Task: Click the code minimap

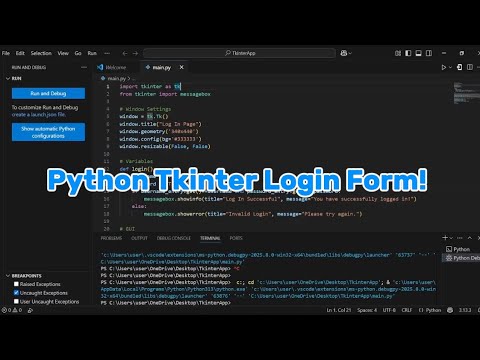Action: [466, 93]
